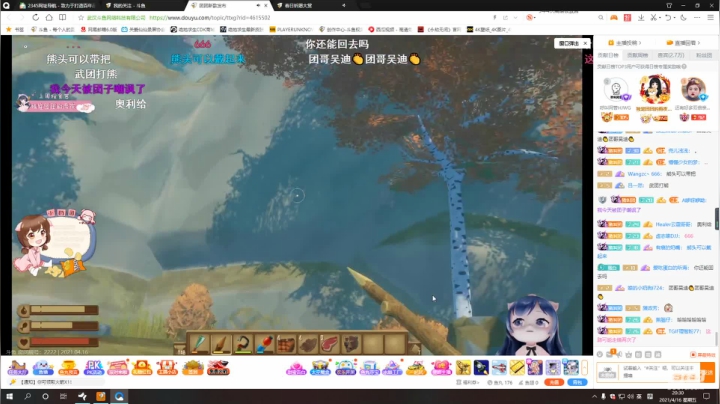Open the 4K壁纸 bookmark
This screenshot has height=404, width=720.
coord(488,29)
